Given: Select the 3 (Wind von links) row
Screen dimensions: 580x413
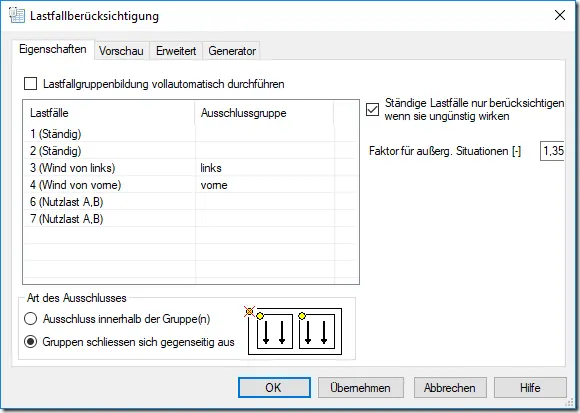Looking at the screenshot, I should click(190, 168).
